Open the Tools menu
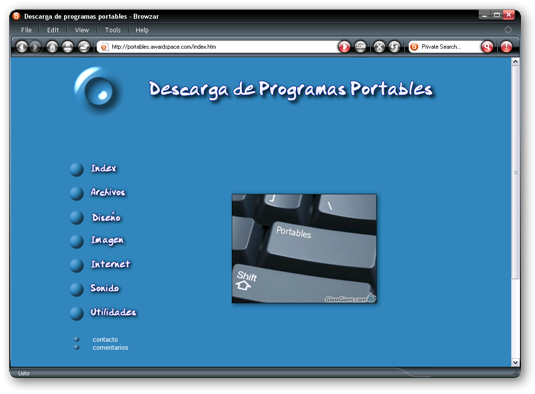The width and height of the screenshot is (535, 394). (x=113, y=30)
